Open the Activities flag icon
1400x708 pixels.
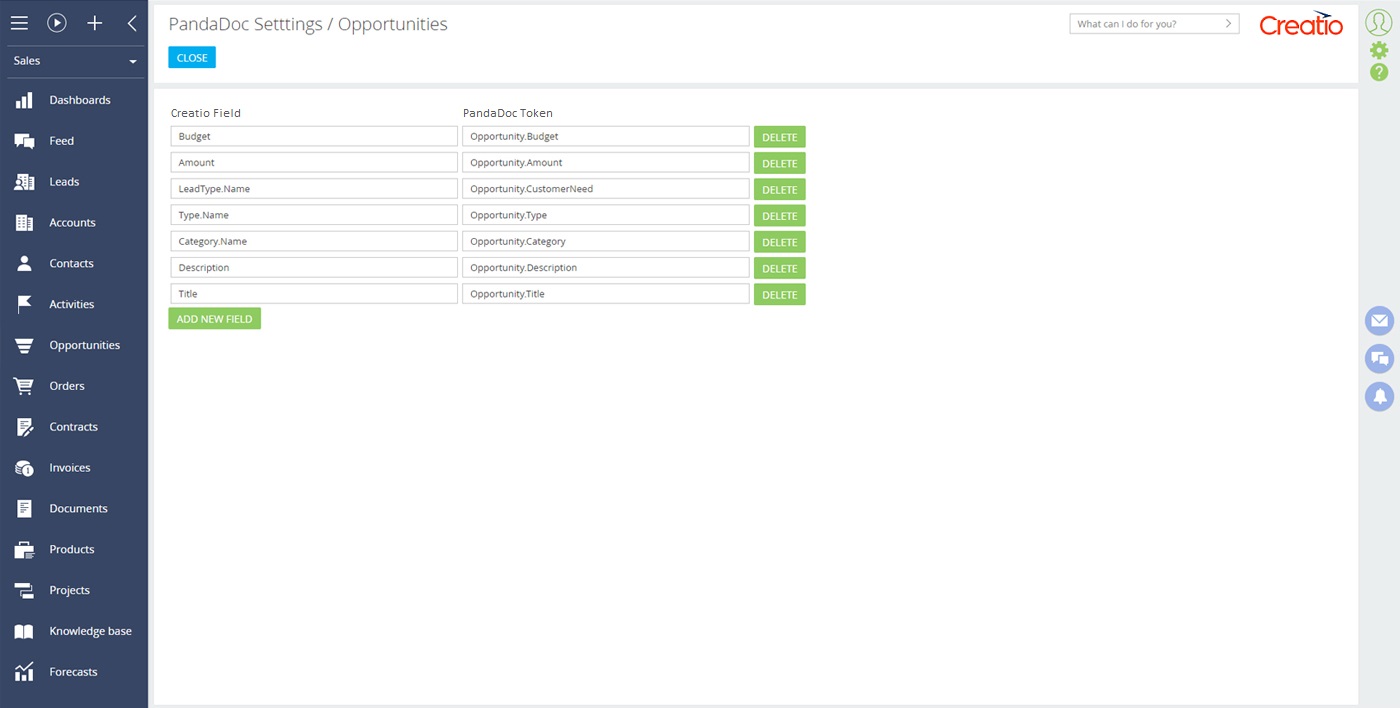point(24,304)
